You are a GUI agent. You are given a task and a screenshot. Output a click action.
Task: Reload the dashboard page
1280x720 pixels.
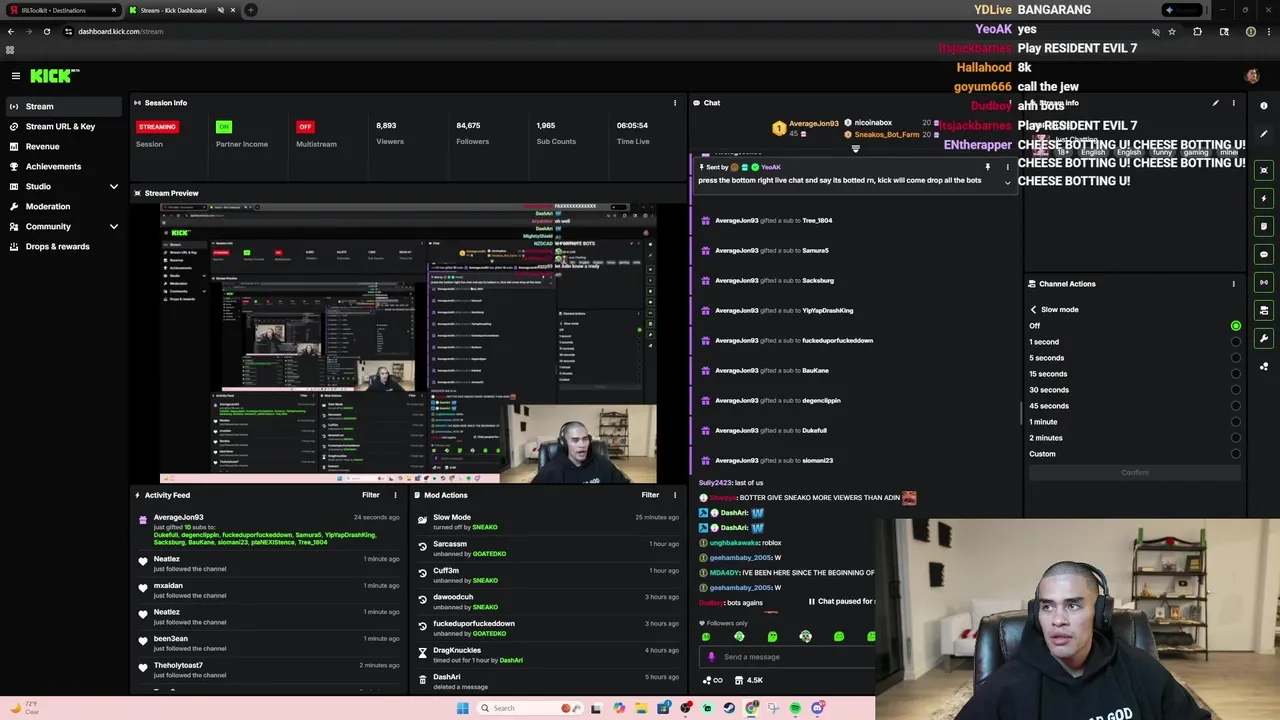coord(46,31)
